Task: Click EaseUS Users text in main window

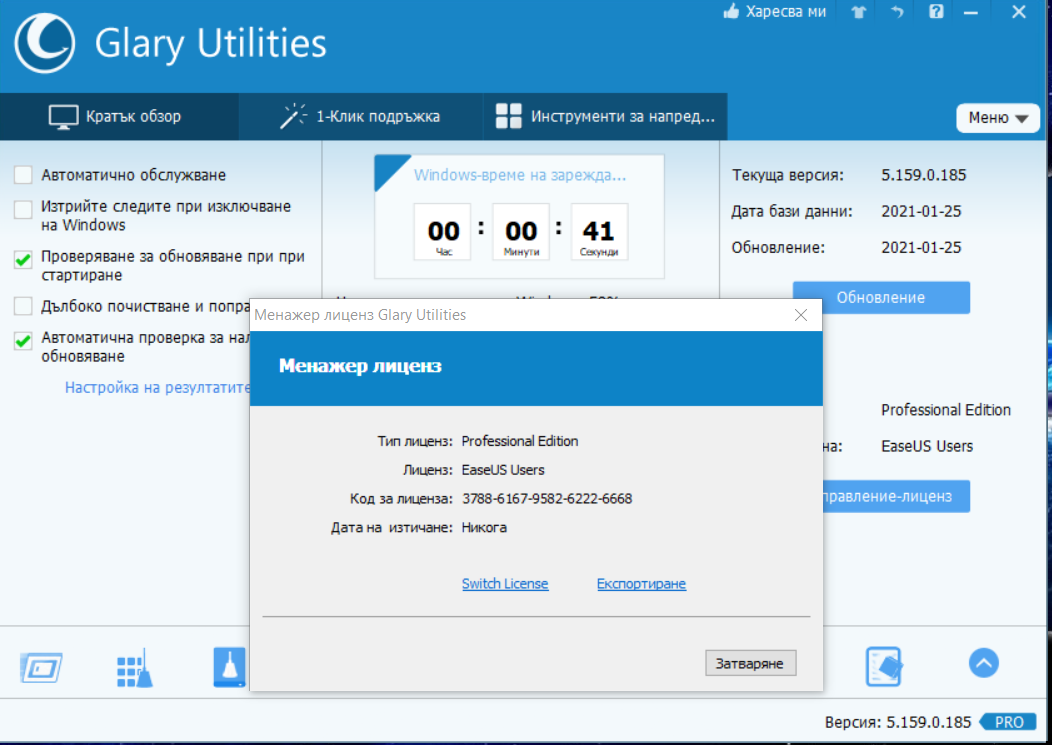Action: click(x=927, y=446)
